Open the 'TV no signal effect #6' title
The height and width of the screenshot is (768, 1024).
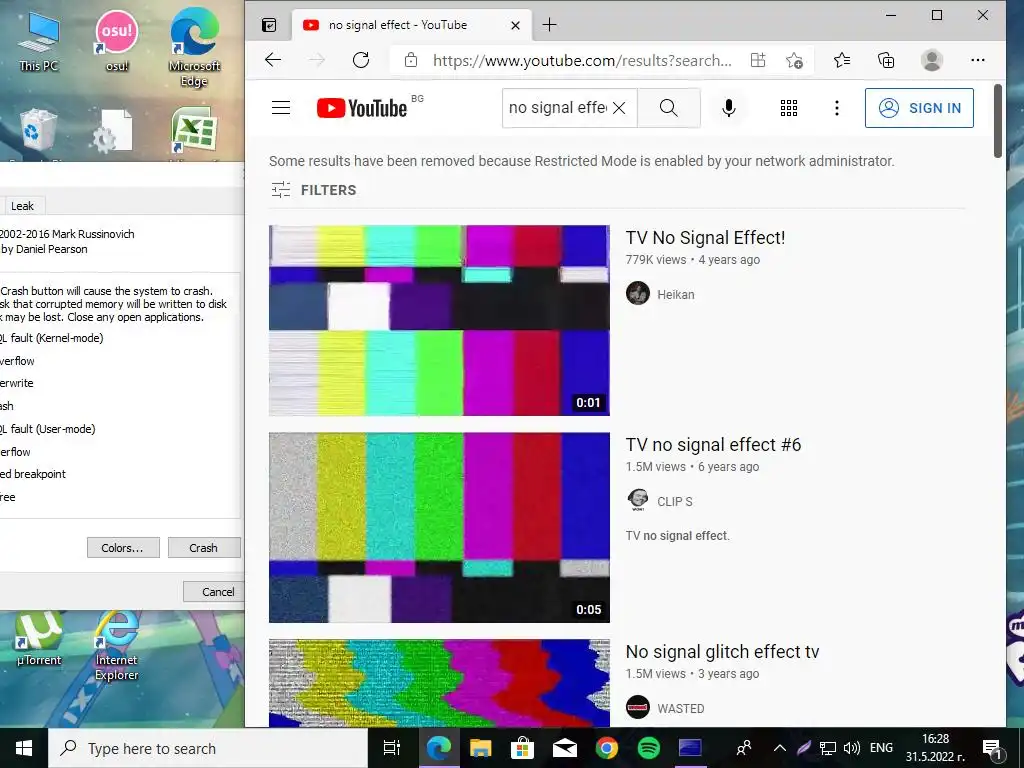click(x=713, y=445)
